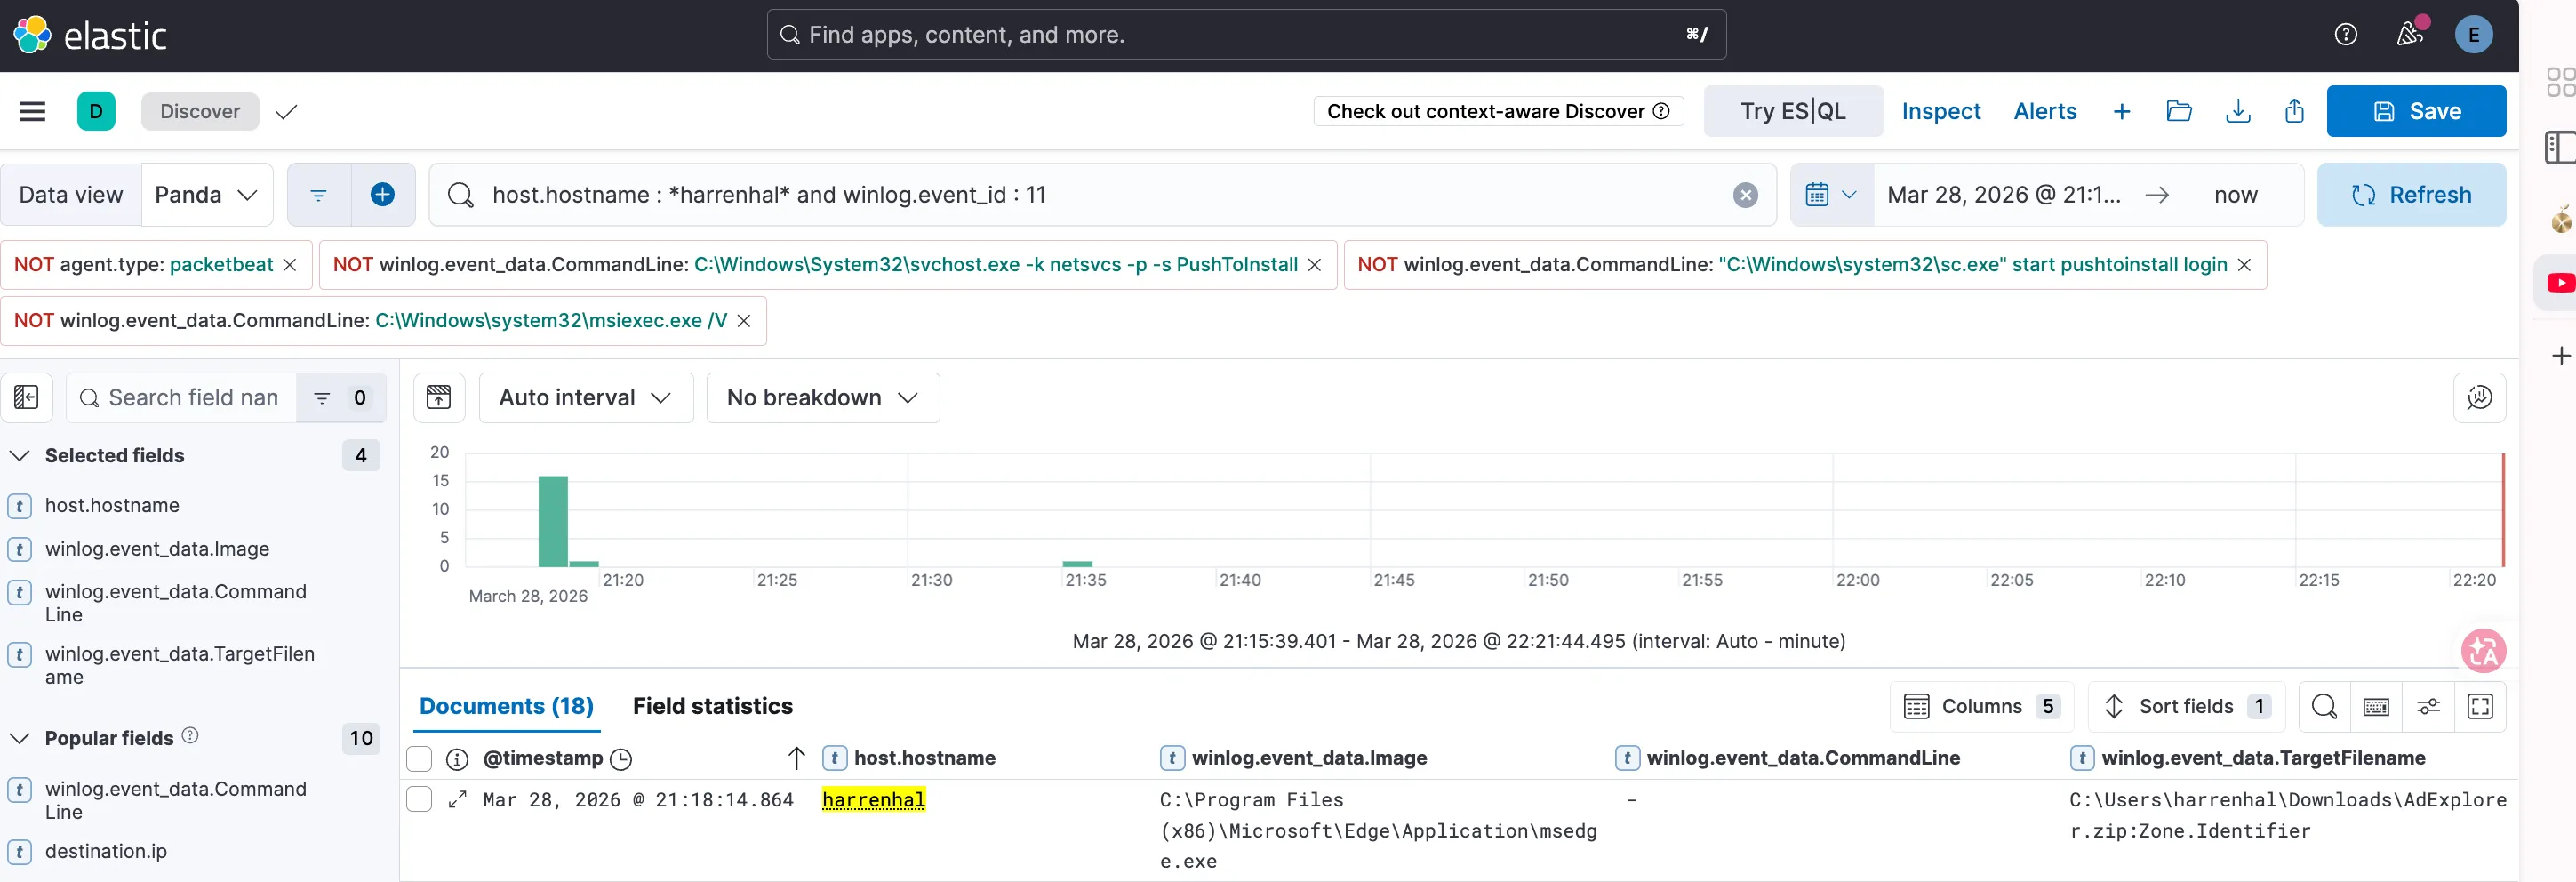Click the in-table search magnifier icon
Screen dimensions: 2576x882
click(x=2324, y=707)
